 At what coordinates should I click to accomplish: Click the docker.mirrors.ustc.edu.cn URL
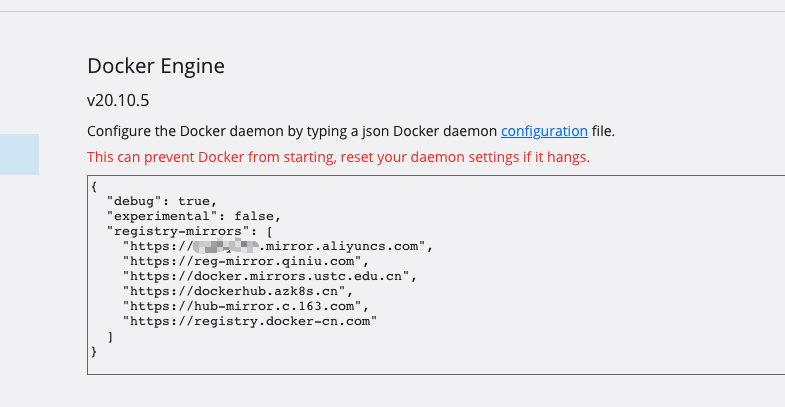pos(270,276)
